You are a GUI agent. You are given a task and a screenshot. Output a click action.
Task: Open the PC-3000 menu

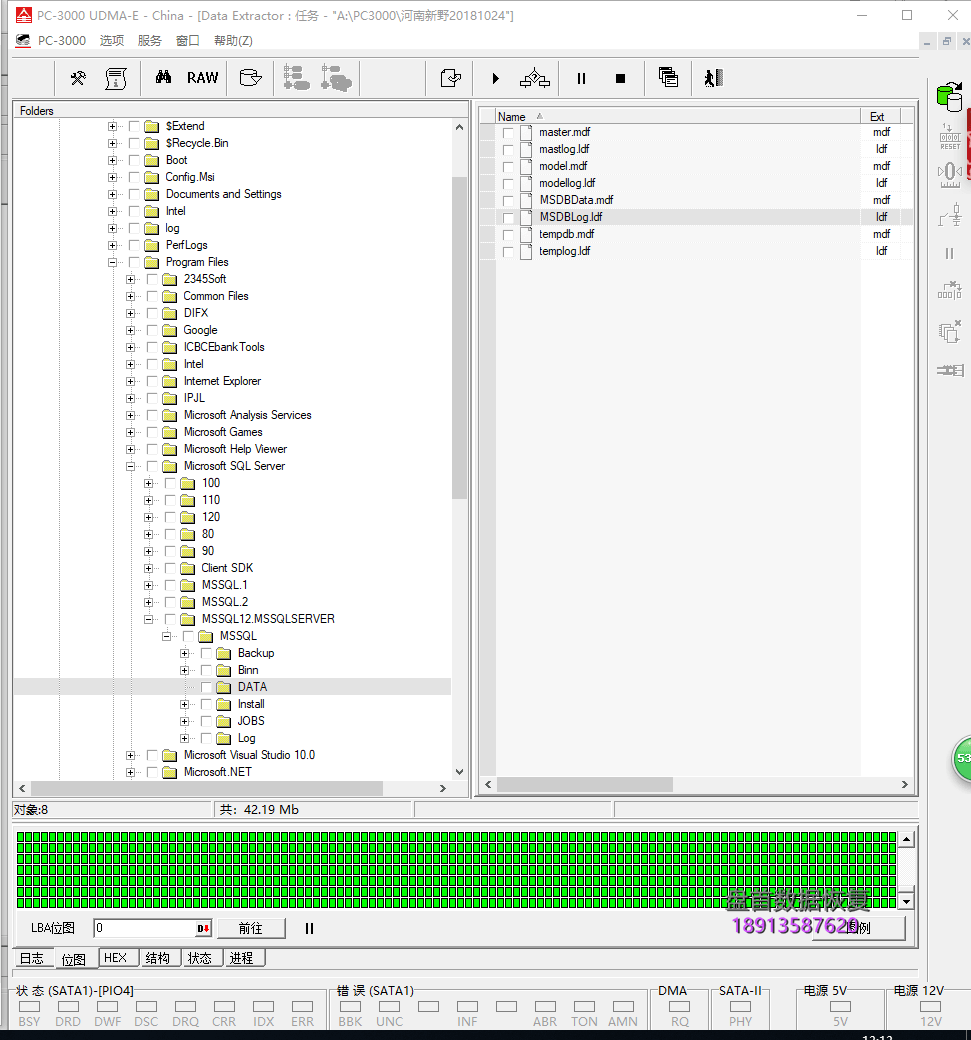coord(62,40)
